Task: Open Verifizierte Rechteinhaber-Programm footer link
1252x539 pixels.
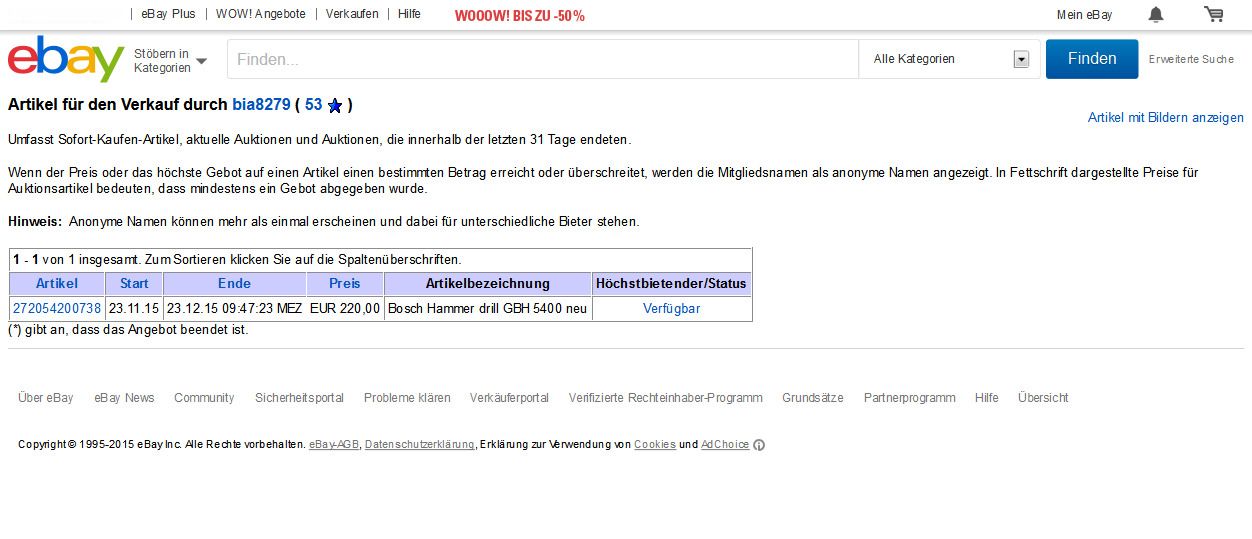Action: coord(666,397)
